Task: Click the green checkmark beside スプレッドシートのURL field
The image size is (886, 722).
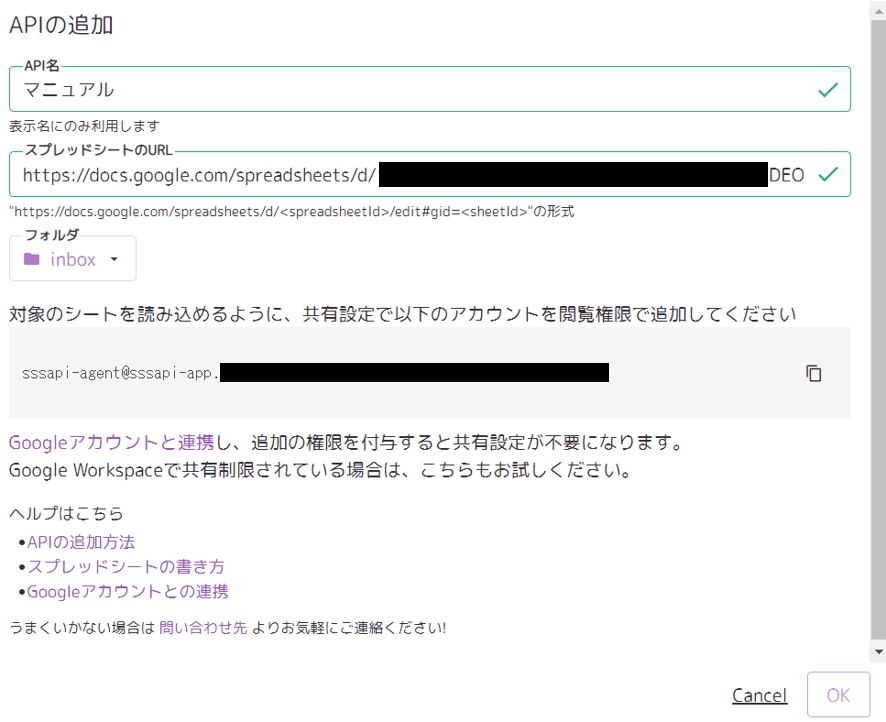Action: coord(827,174)
